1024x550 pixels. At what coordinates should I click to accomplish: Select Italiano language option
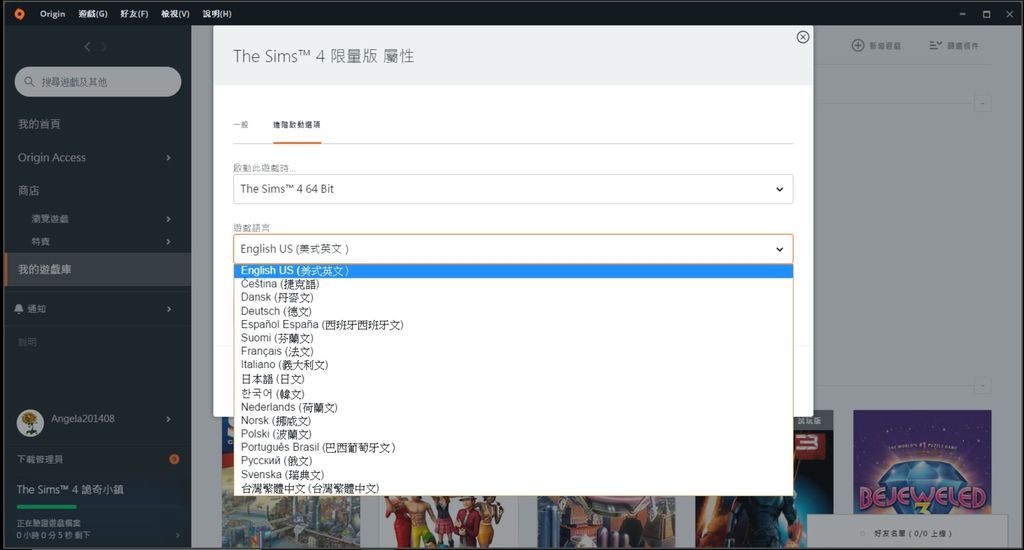pyautogui.click(x=513, y=364)
